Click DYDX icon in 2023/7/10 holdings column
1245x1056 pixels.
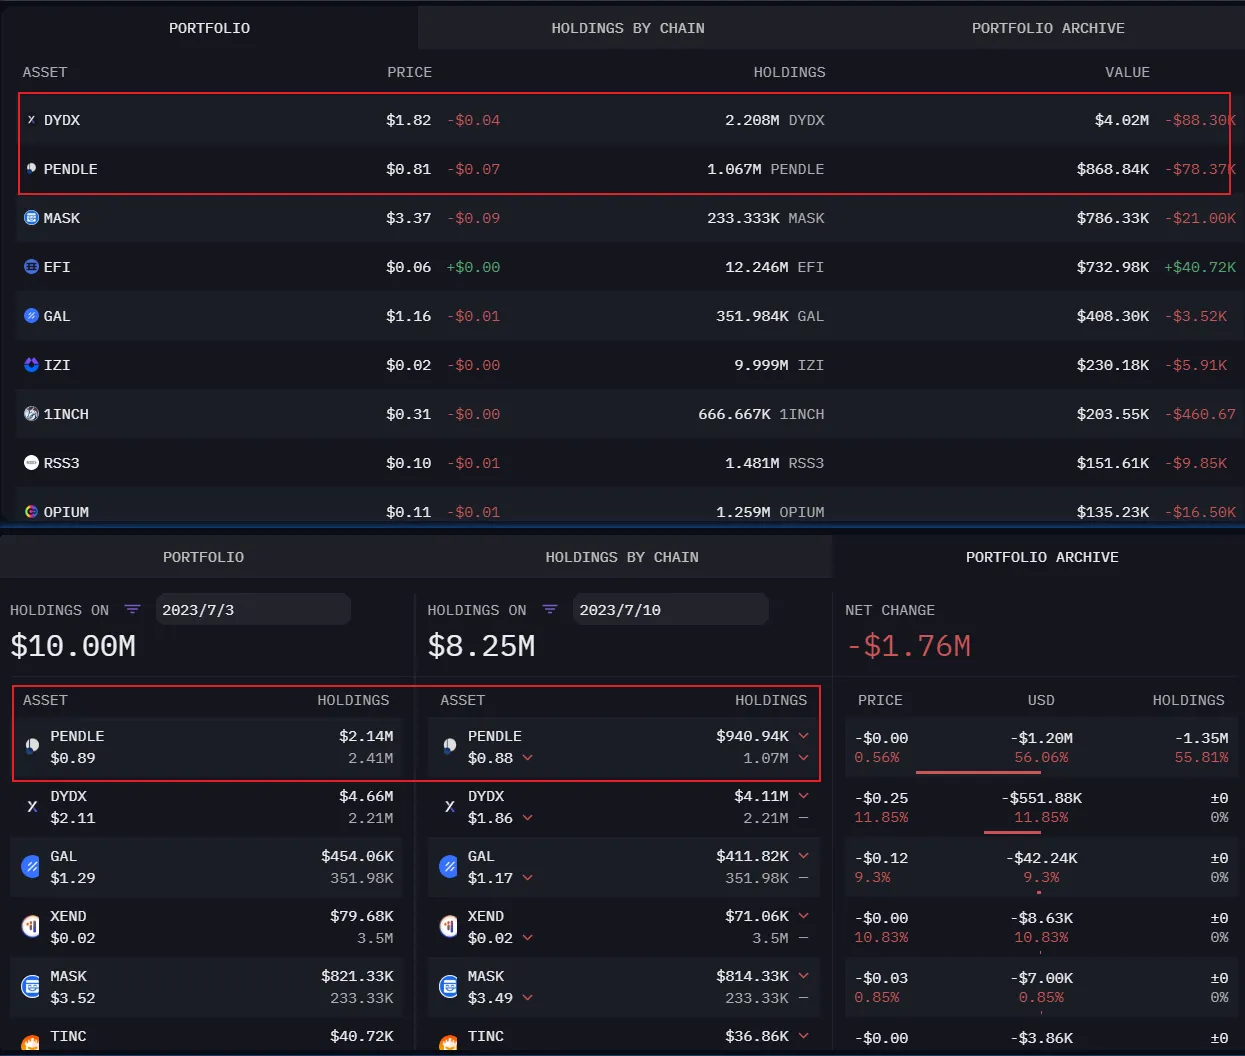pos(449,806)
